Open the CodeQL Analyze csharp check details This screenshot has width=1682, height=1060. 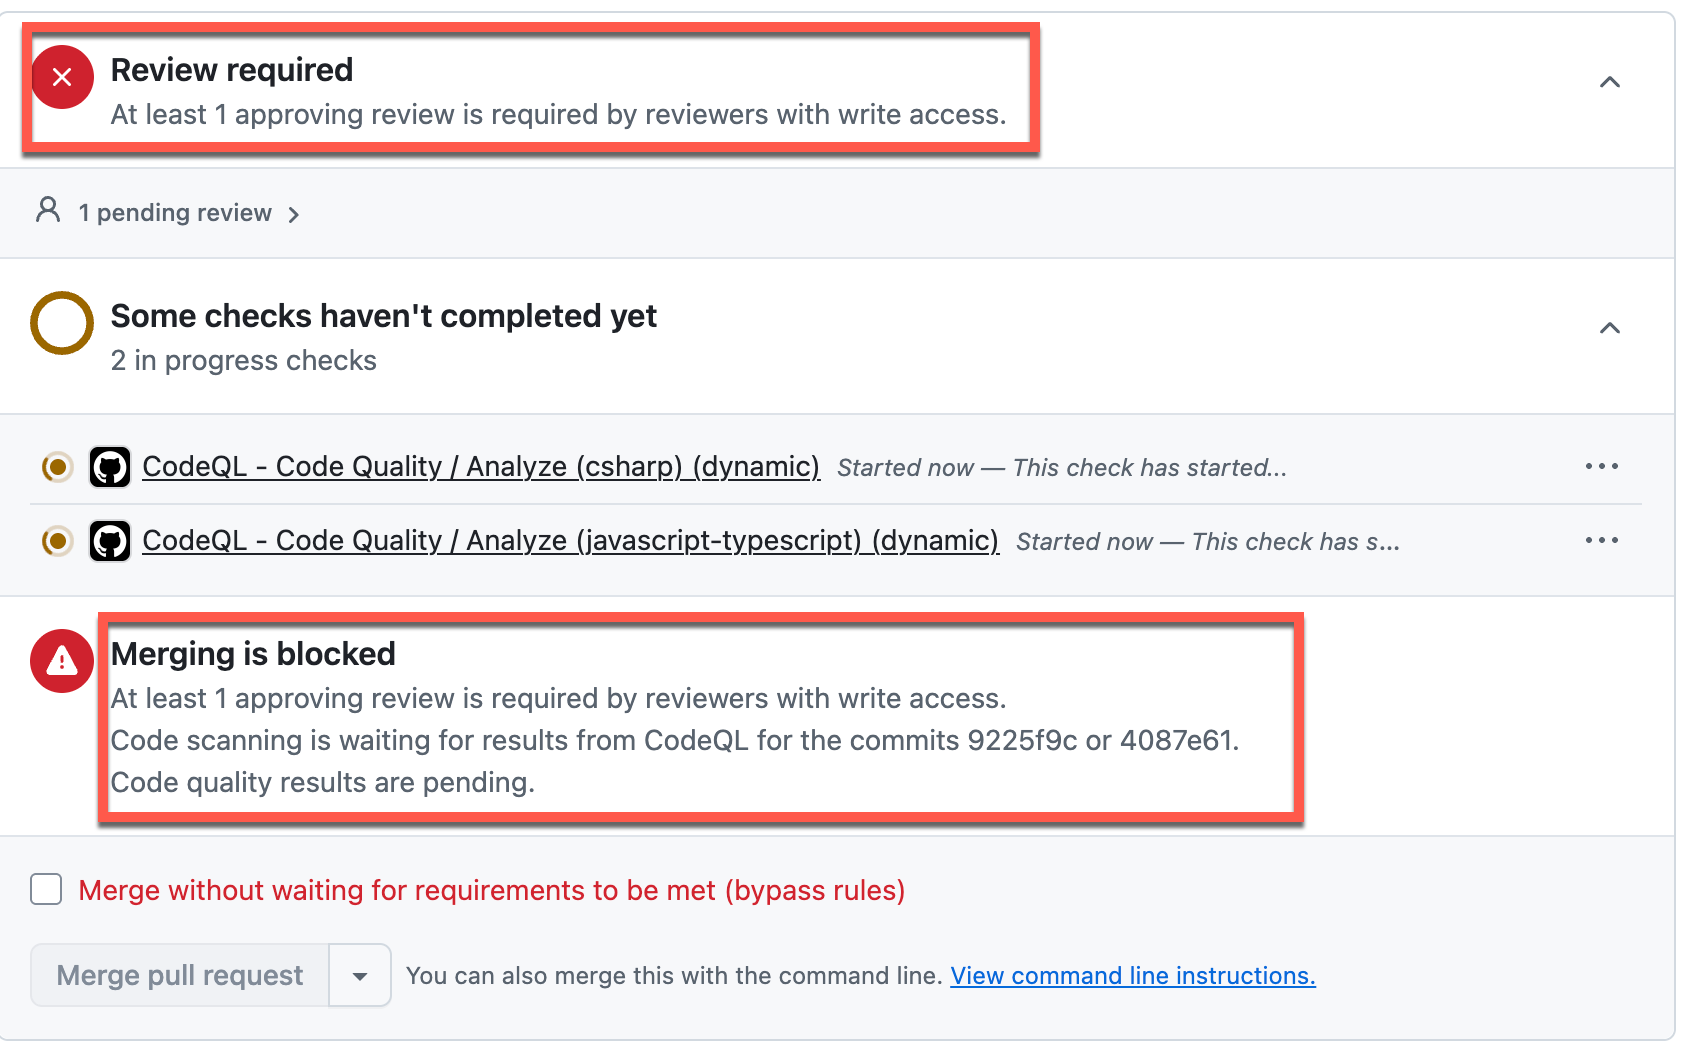click(x=480, y=466)
